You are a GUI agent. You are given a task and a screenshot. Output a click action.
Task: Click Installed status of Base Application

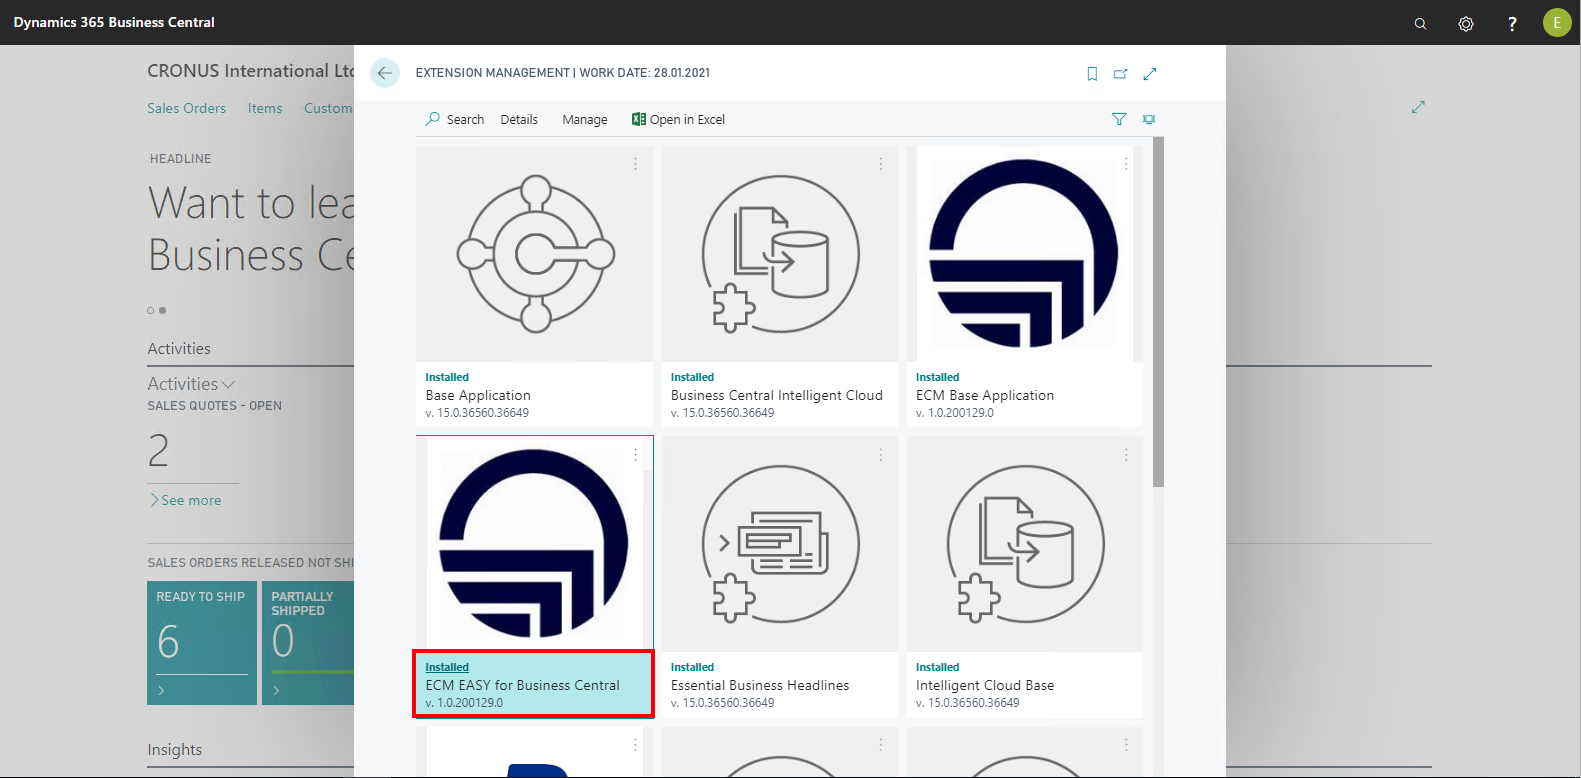(x=447, y=377)
